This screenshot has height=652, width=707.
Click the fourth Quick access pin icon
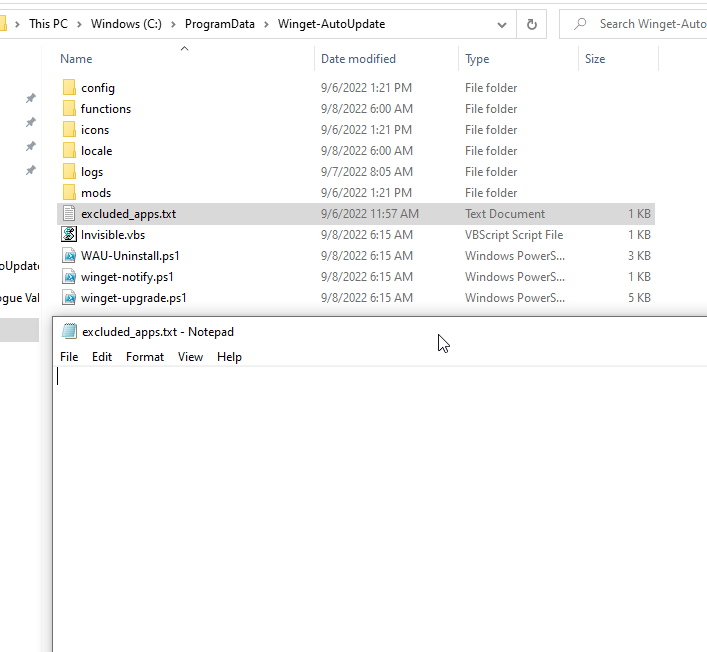(30, 170)
